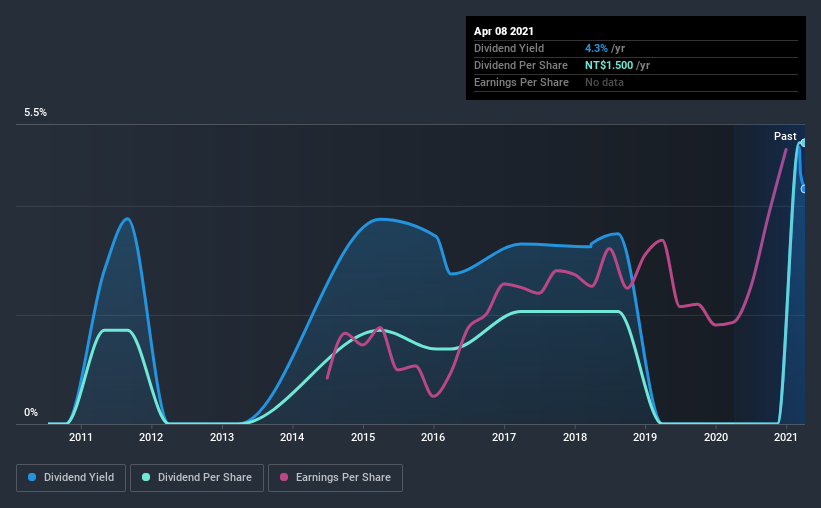The height and width of the screenshot is (508, 821).
Task: Toggle the Dividend Per Share legend button
Action: 197,478
